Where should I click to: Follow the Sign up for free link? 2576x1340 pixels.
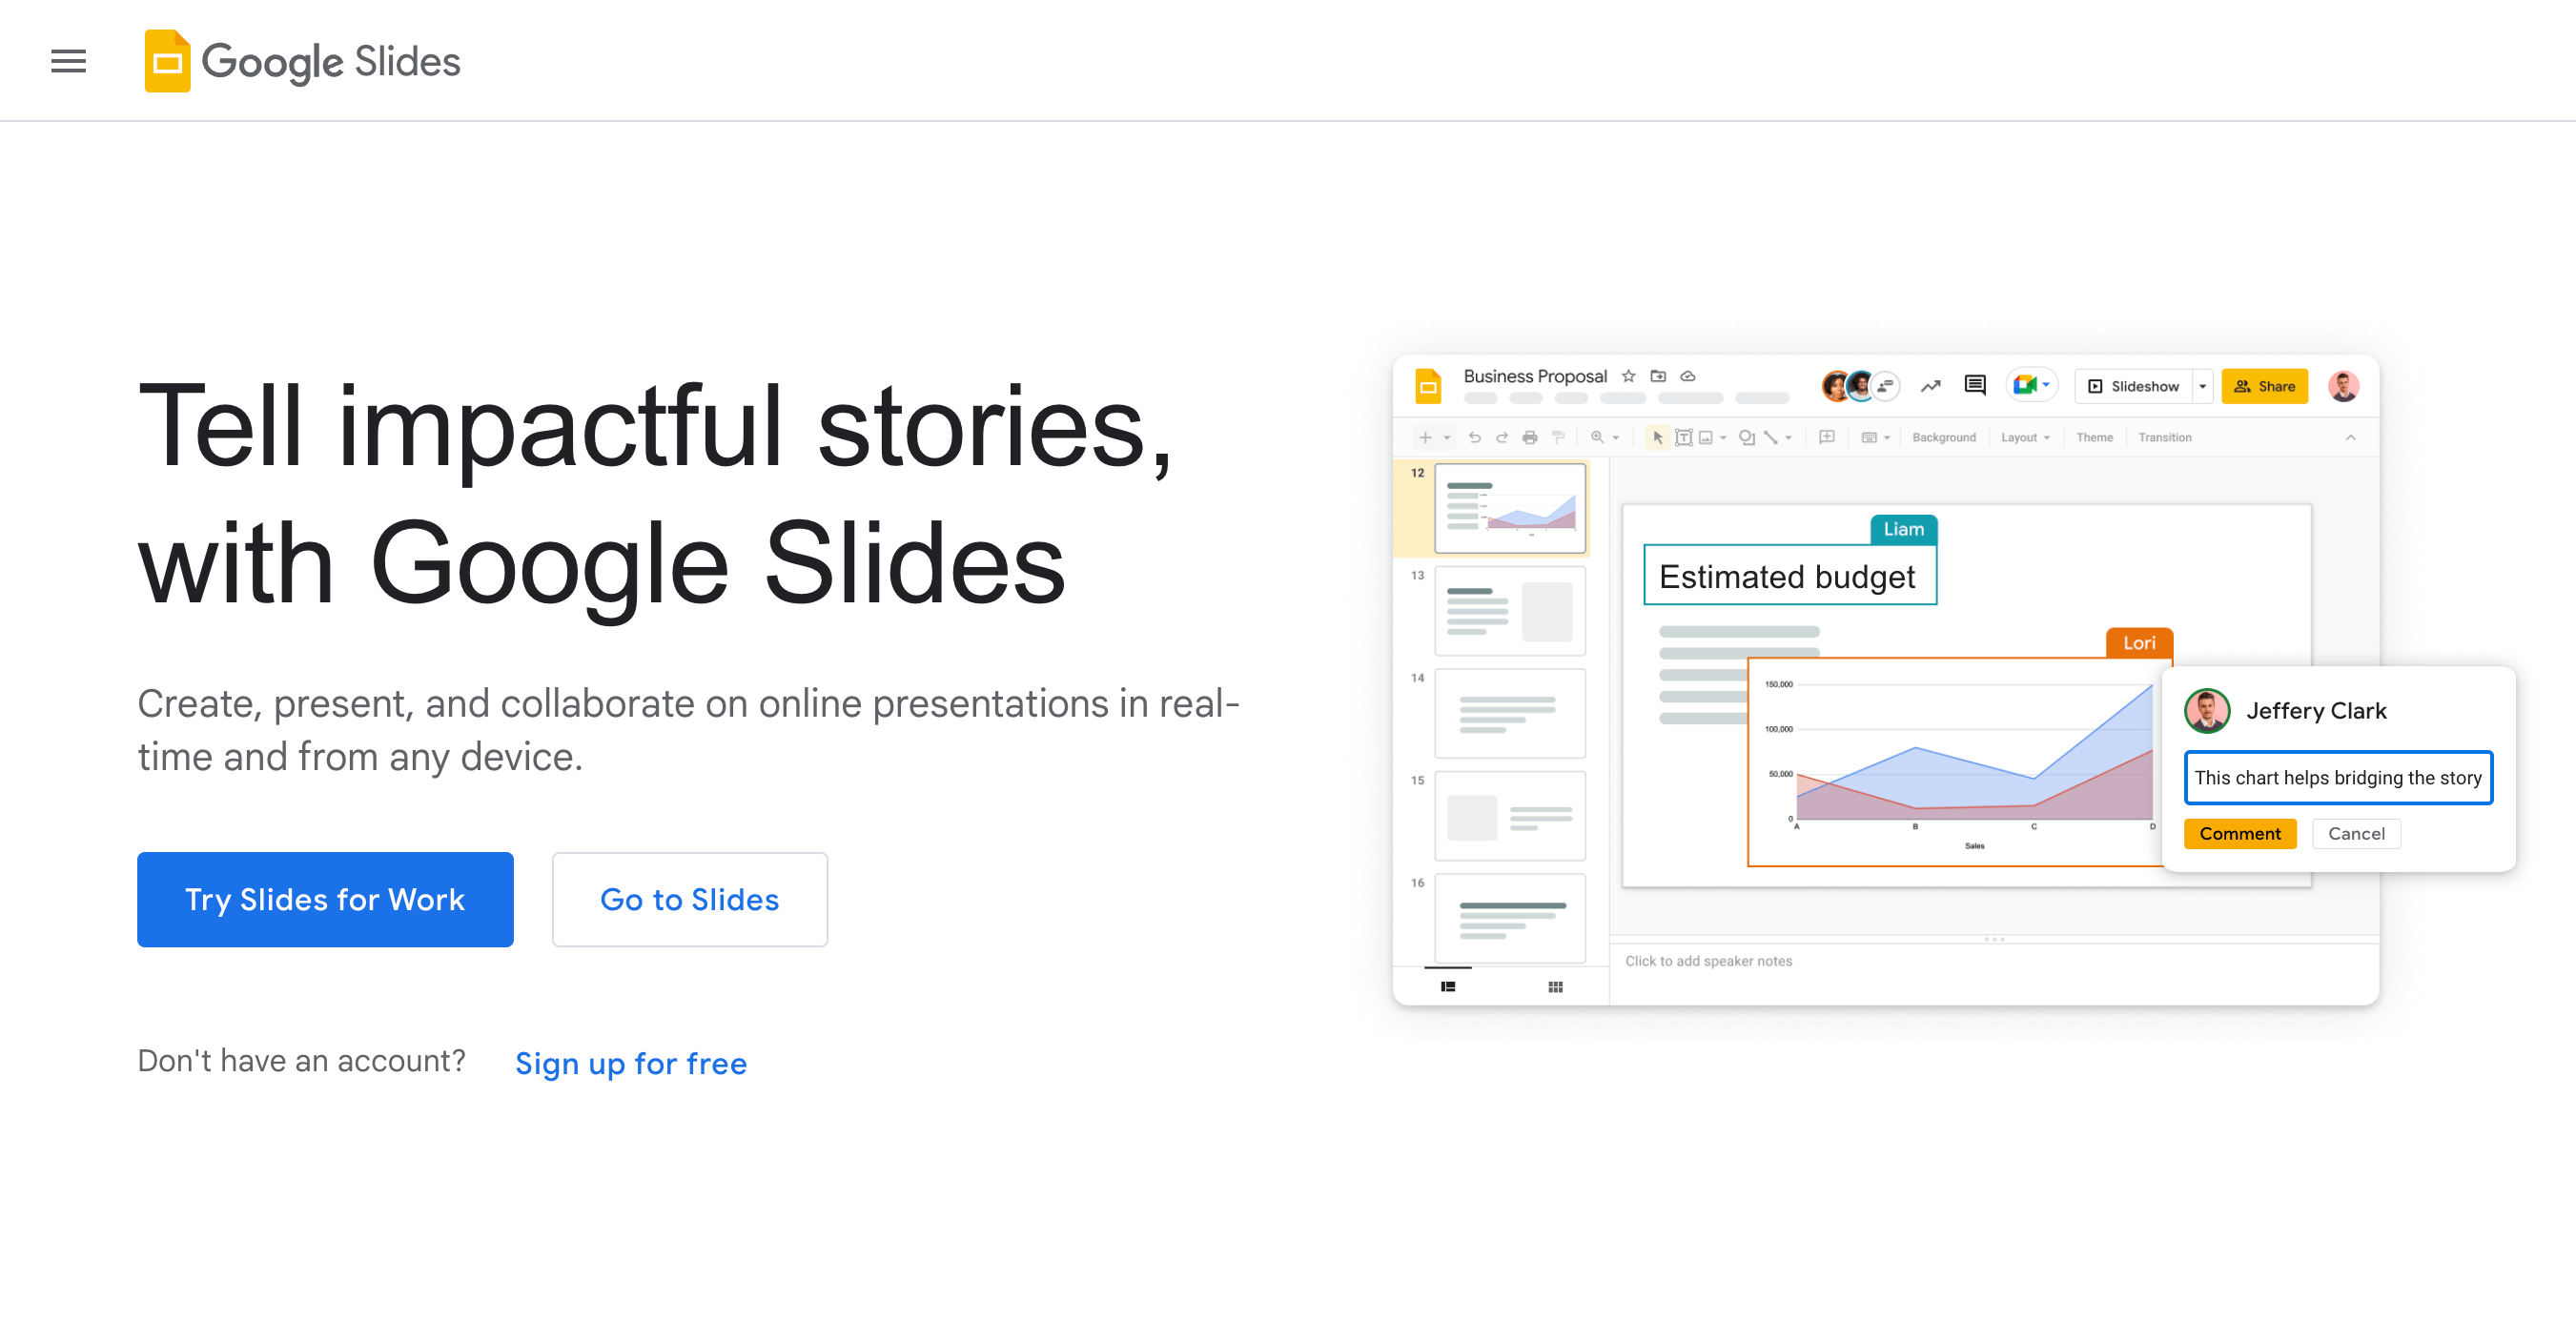coord(630,1063)
